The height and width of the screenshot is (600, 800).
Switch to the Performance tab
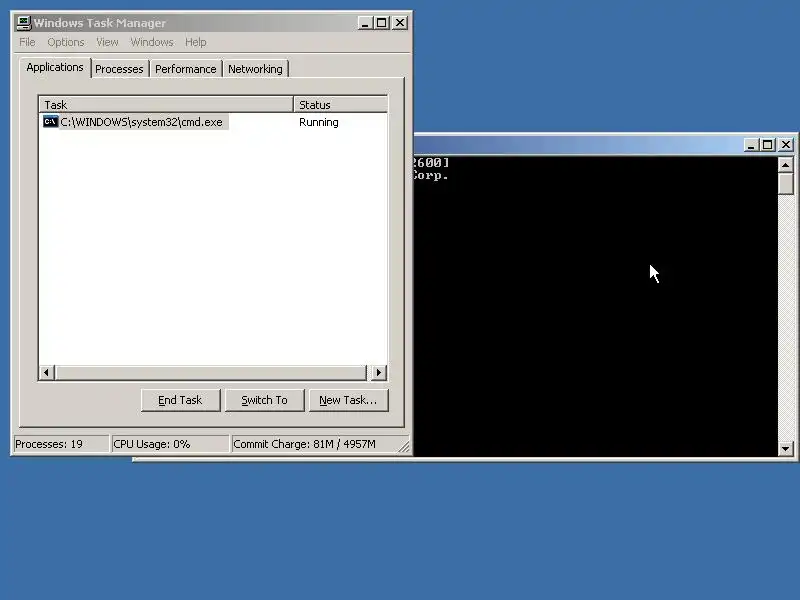pos(186,69)
